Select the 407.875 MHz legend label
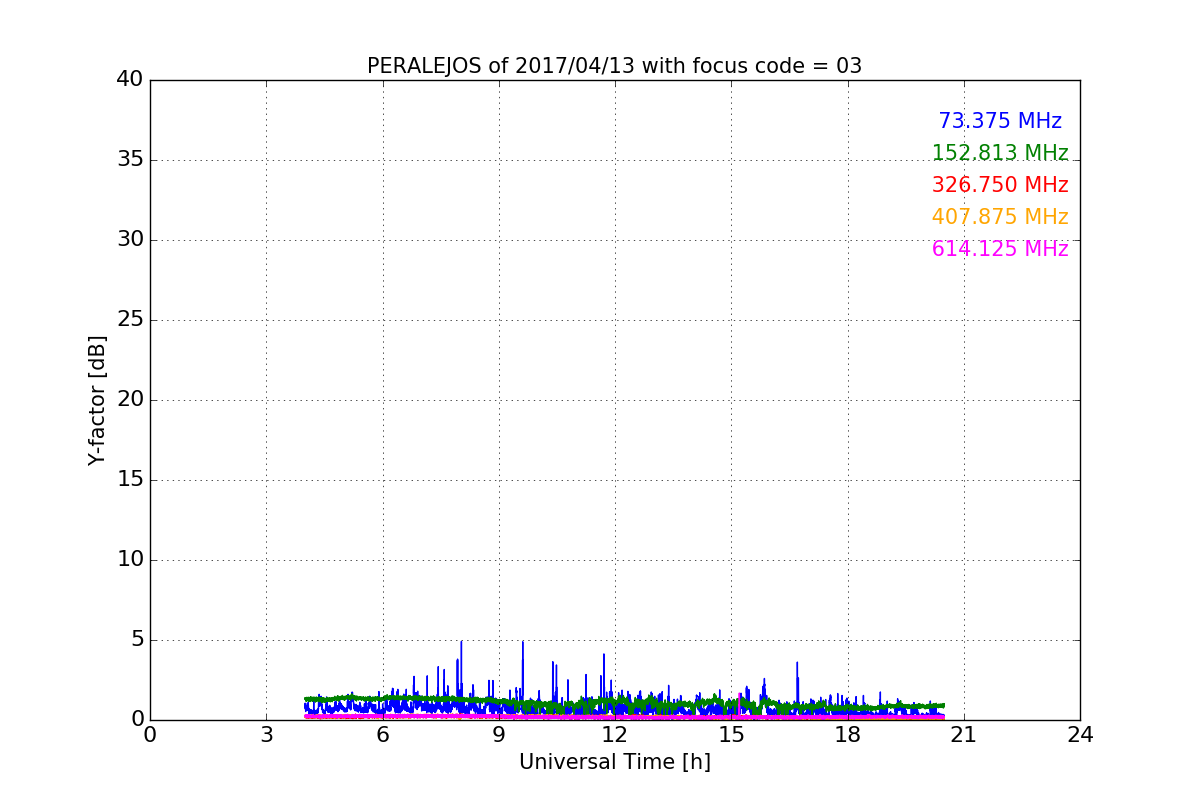The image size is (1200, 800). click(x=1000, y=217)
